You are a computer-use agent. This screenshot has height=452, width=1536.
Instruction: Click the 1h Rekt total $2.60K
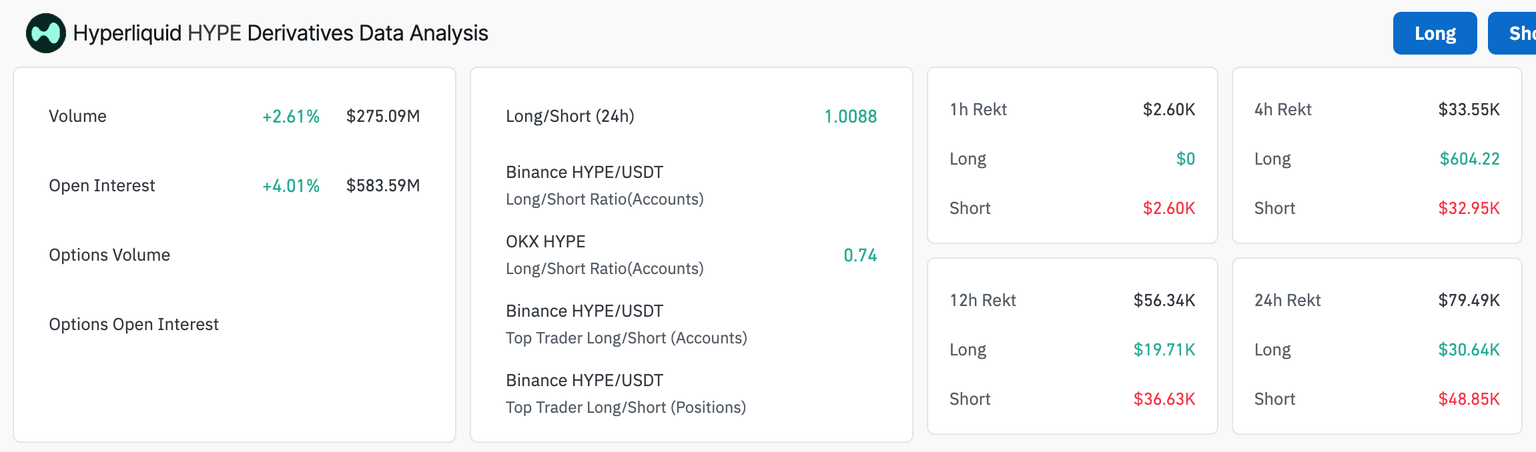pyautogui.click(x=1169, y=109)
